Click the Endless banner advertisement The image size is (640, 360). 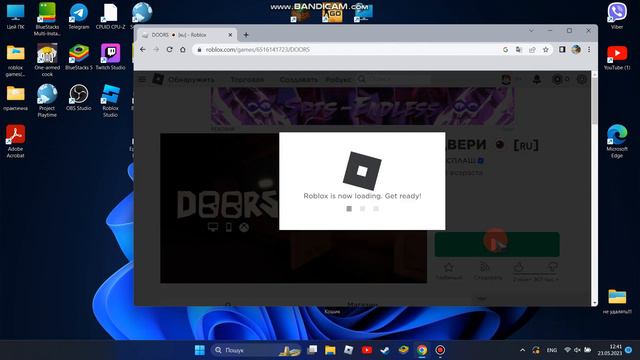pyautogui.click(x=362, y=107)
